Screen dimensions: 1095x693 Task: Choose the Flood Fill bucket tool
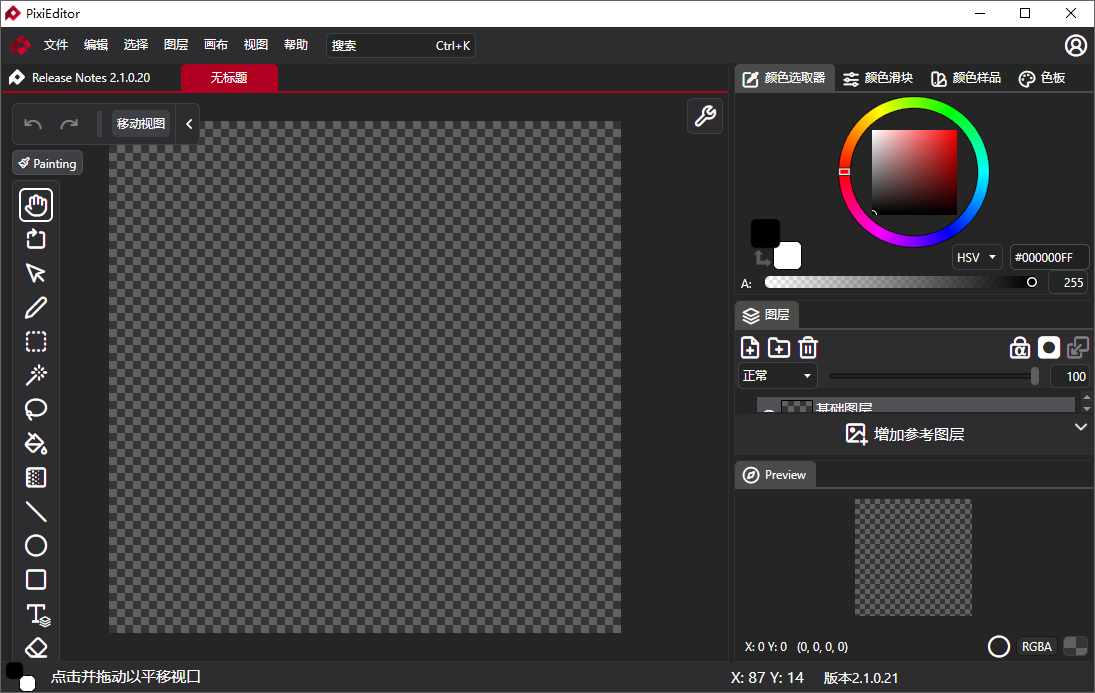point(36,443)
